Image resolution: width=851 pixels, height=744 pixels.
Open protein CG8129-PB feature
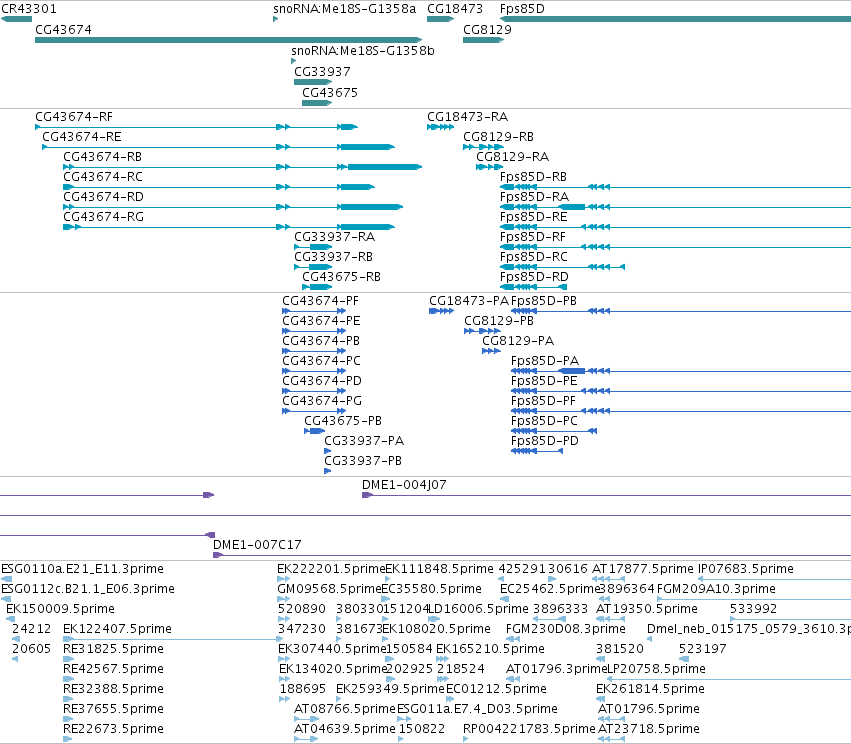[482, 331]
